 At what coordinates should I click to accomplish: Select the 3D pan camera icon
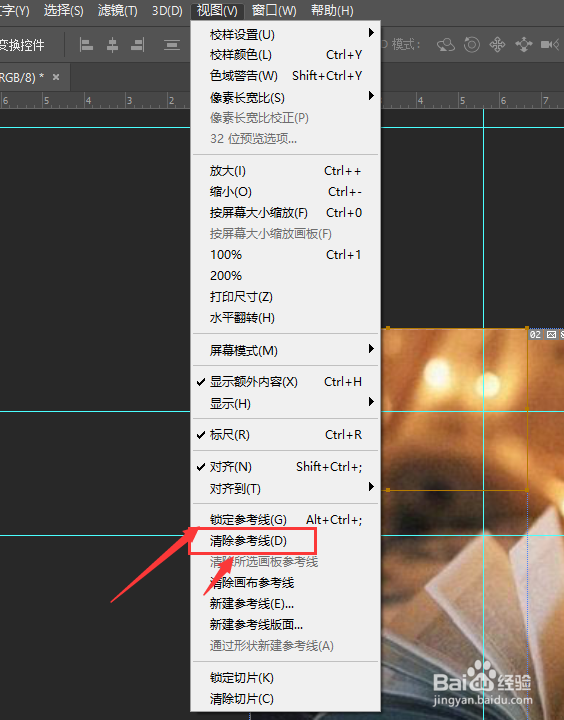point(497,45)
